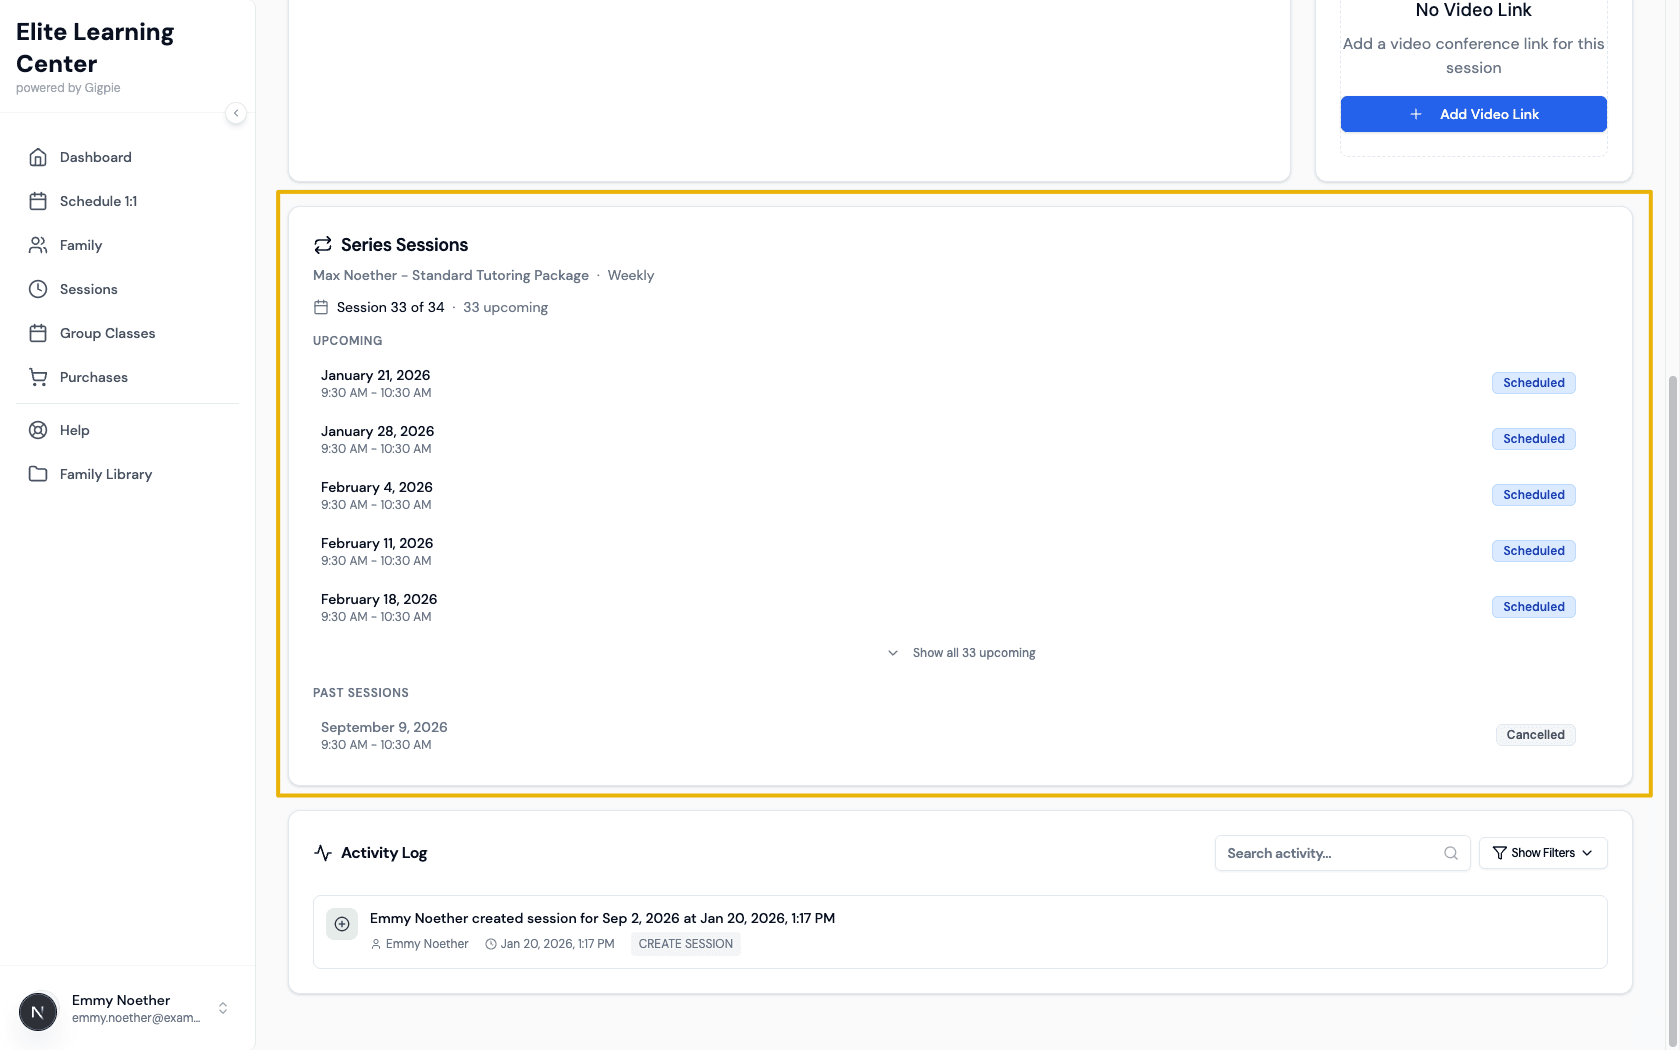Select the Group Classes calendar icon
The height and width of the screenshot is (1050, 1680).
click(x=38, y=333)
